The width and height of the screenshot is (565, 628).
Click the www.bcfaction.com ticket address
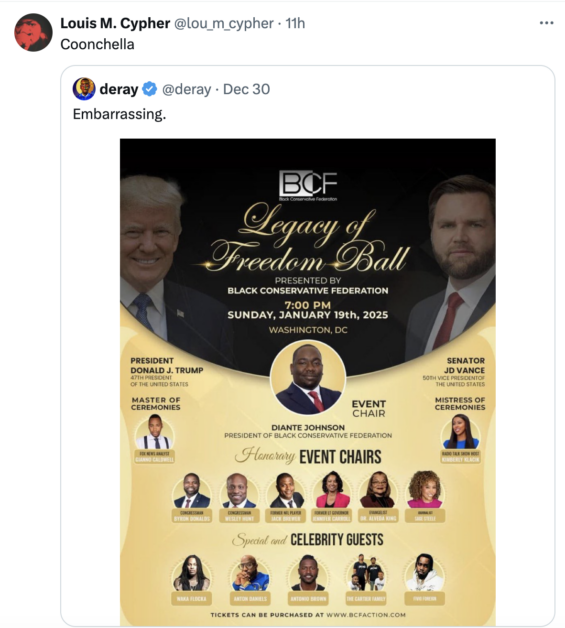click(x=366, y=615)
